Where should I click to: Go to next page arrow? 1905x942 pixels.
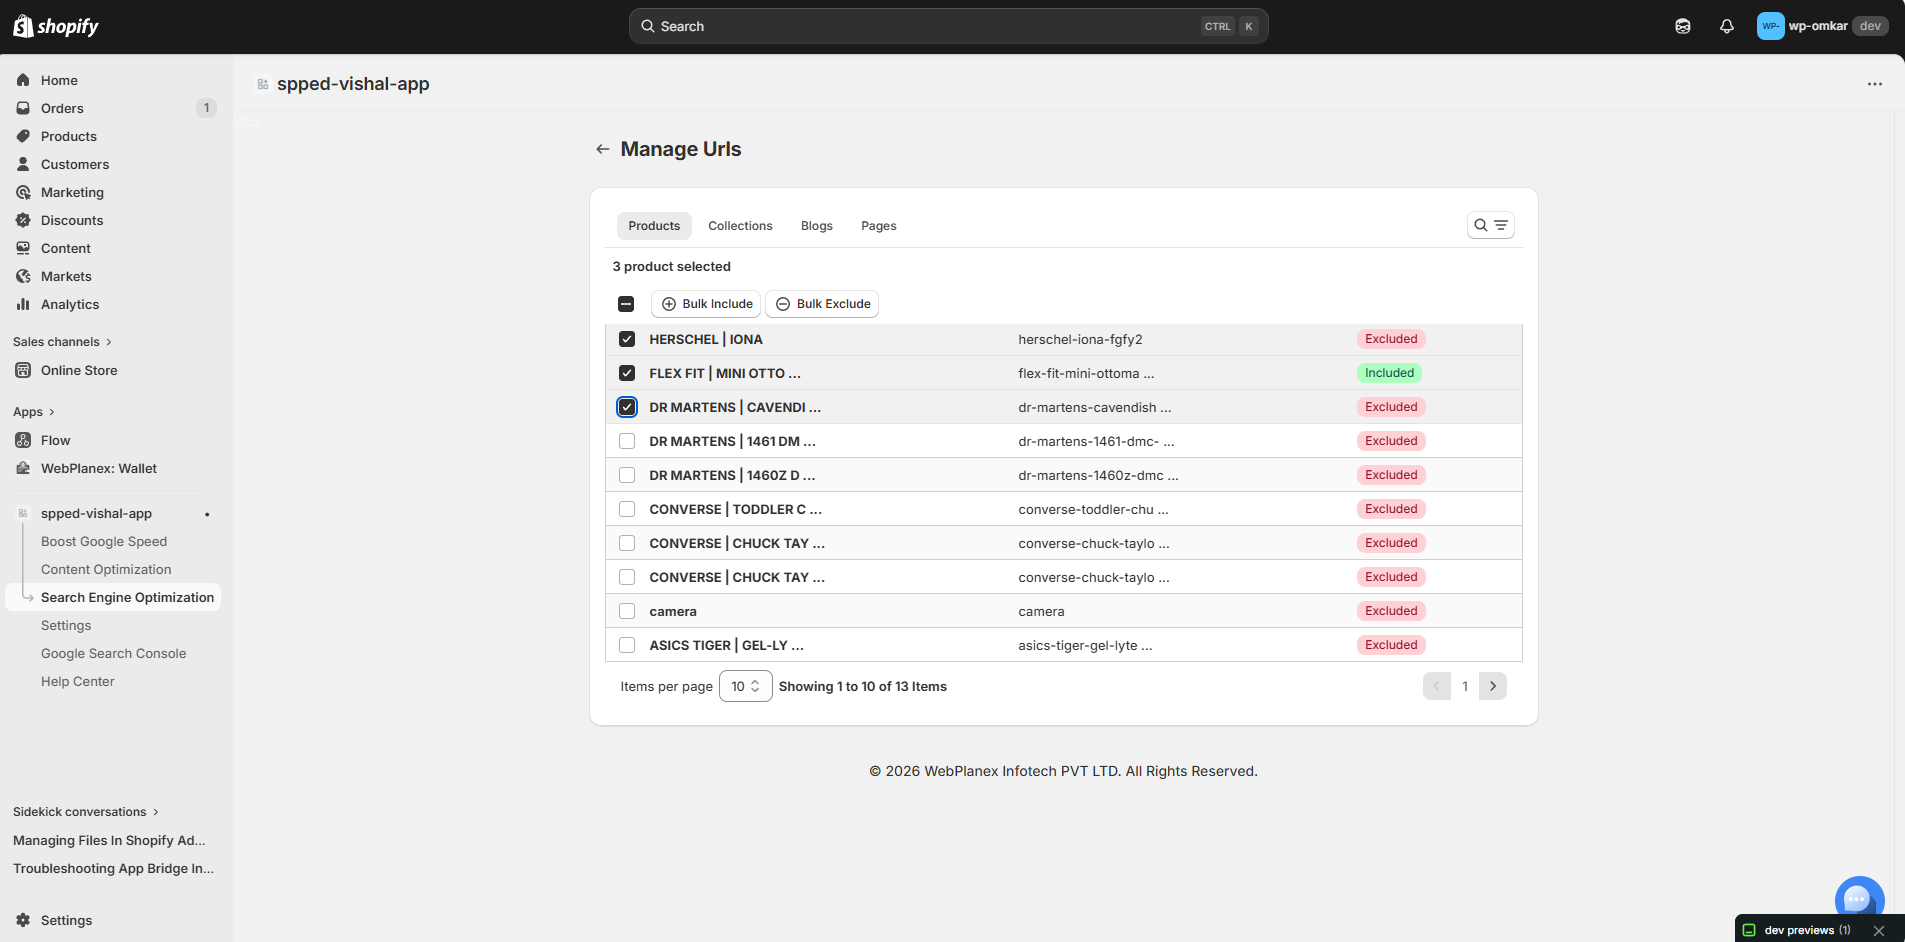(x=1492, y=686)
